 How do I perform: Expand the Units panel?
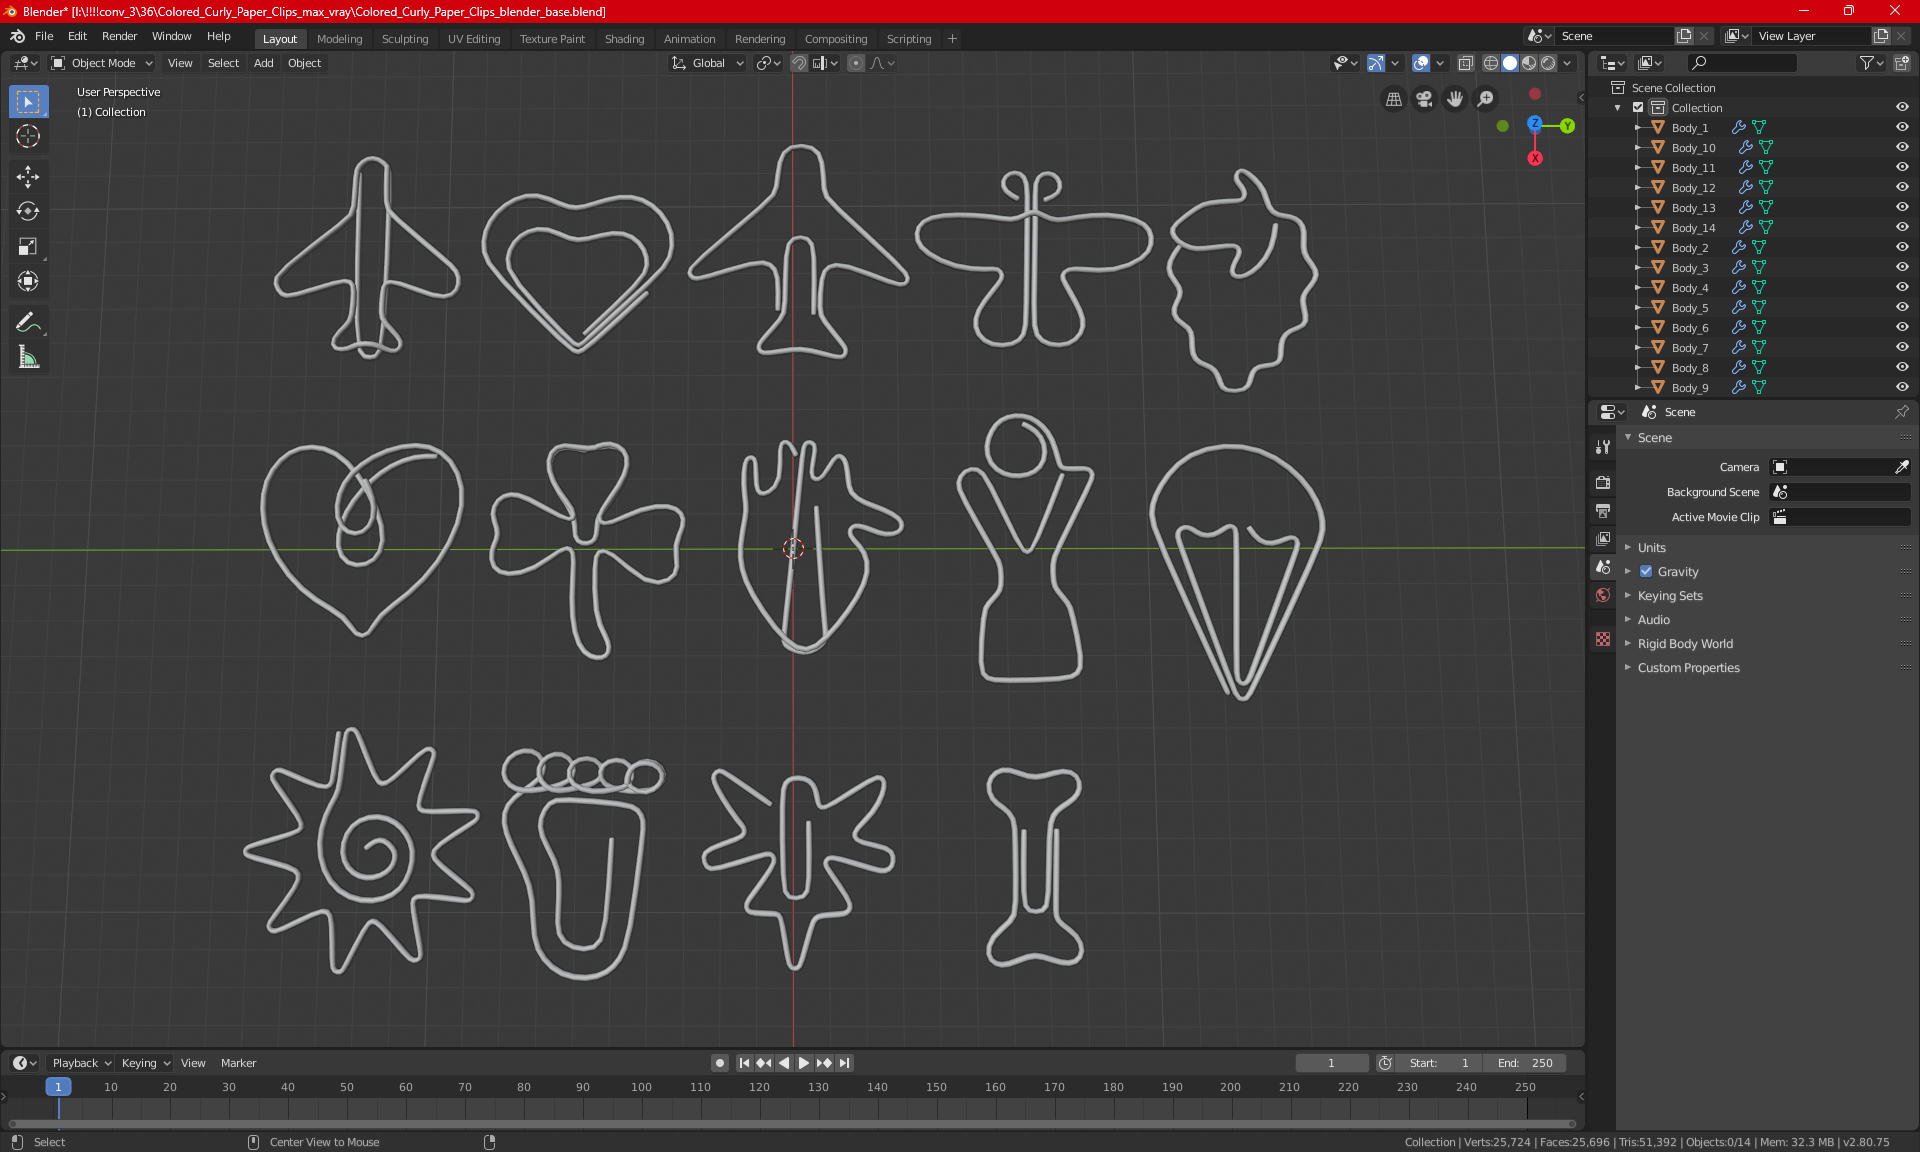point(1652,548)
